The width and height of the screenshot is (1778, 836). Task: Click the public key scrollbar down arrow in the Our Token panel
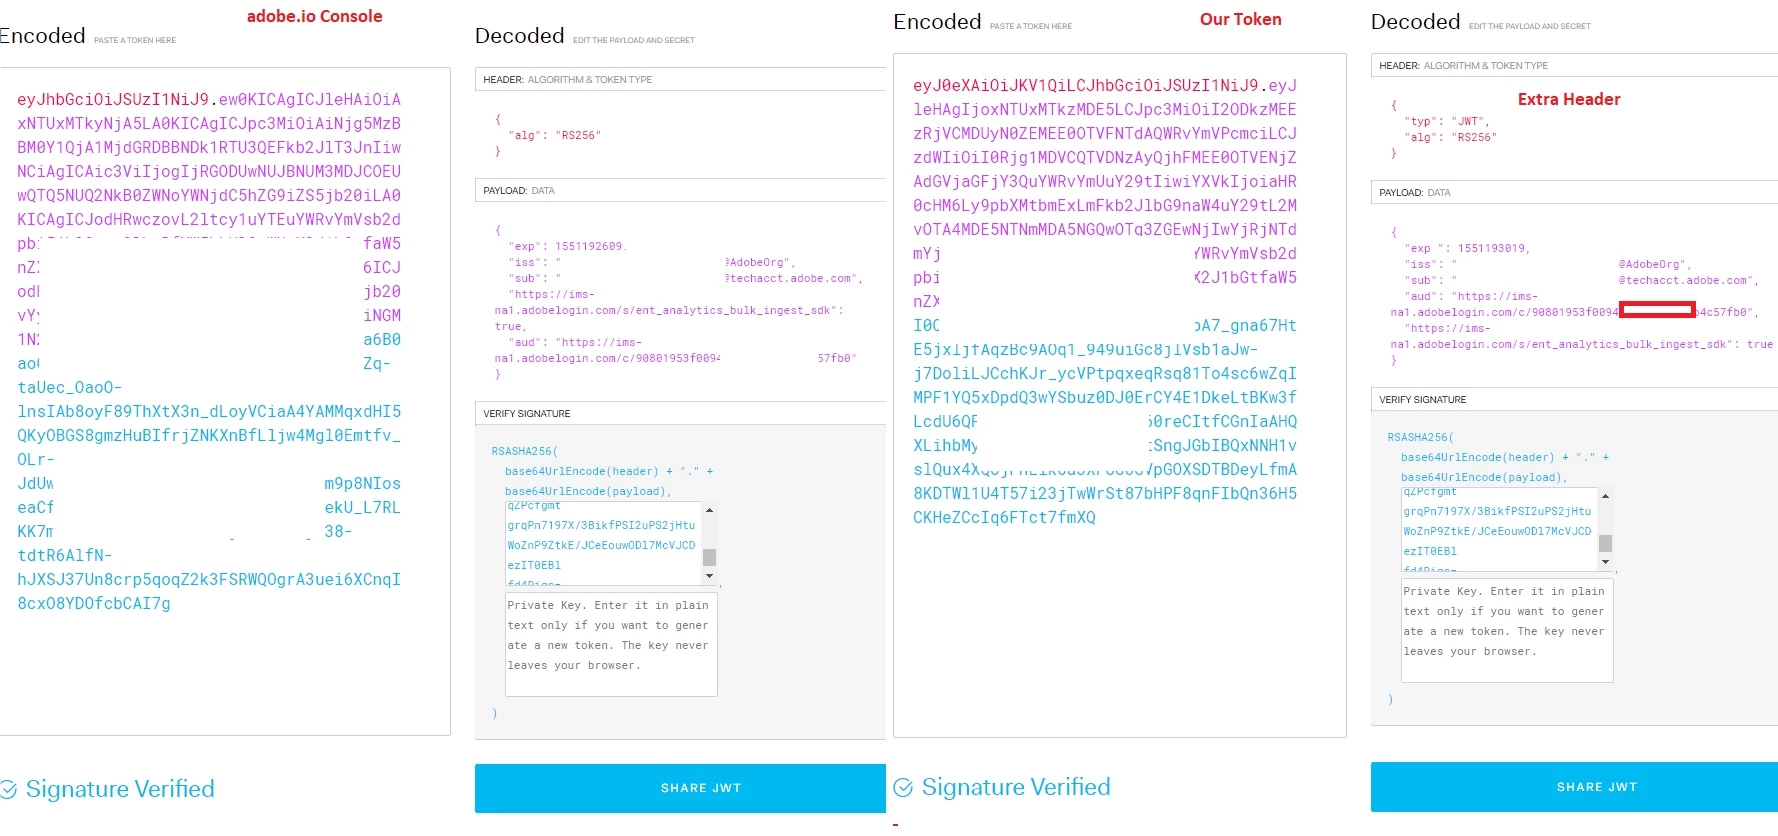[1605, 562]
